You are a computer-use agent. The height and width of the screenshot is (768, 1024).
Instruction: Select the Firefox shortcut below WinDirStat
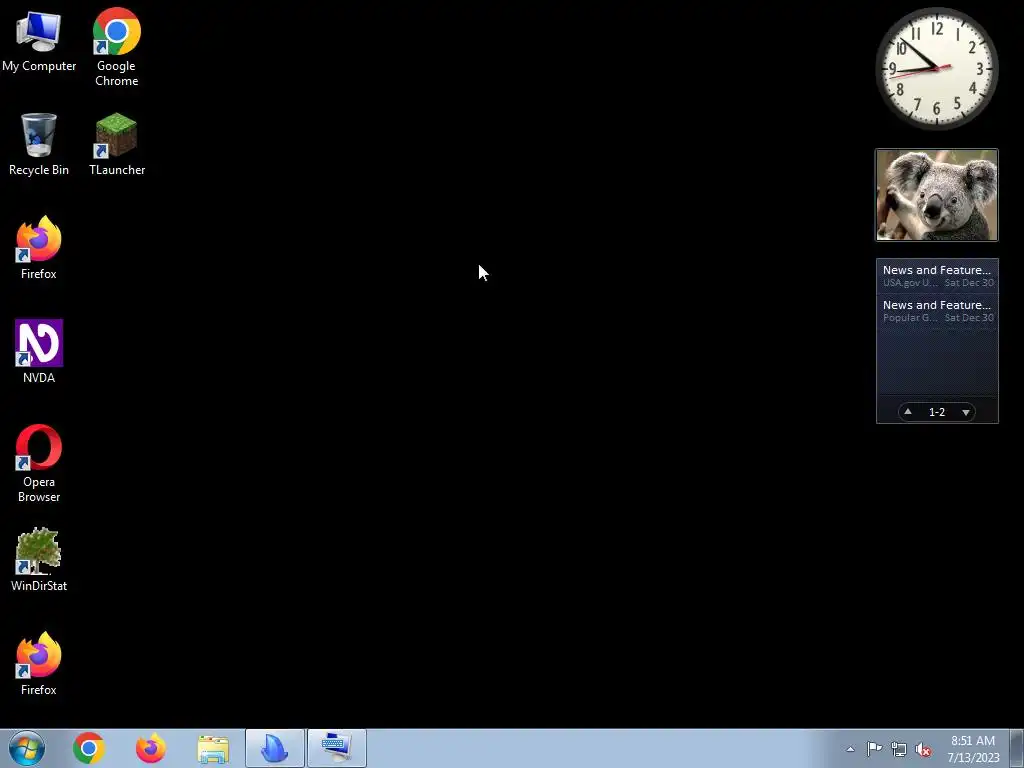click(x=39, y=664)
